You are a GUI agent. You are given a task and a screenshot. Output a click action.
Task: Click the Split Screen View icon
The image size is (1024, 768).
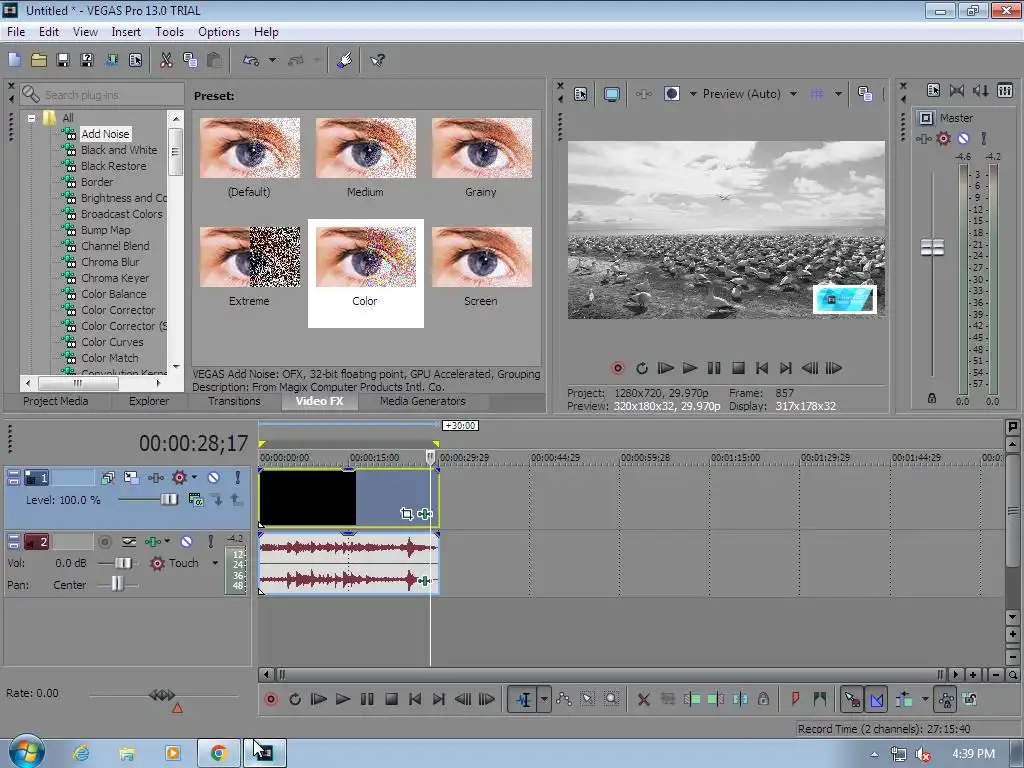[x=671, y=94]
